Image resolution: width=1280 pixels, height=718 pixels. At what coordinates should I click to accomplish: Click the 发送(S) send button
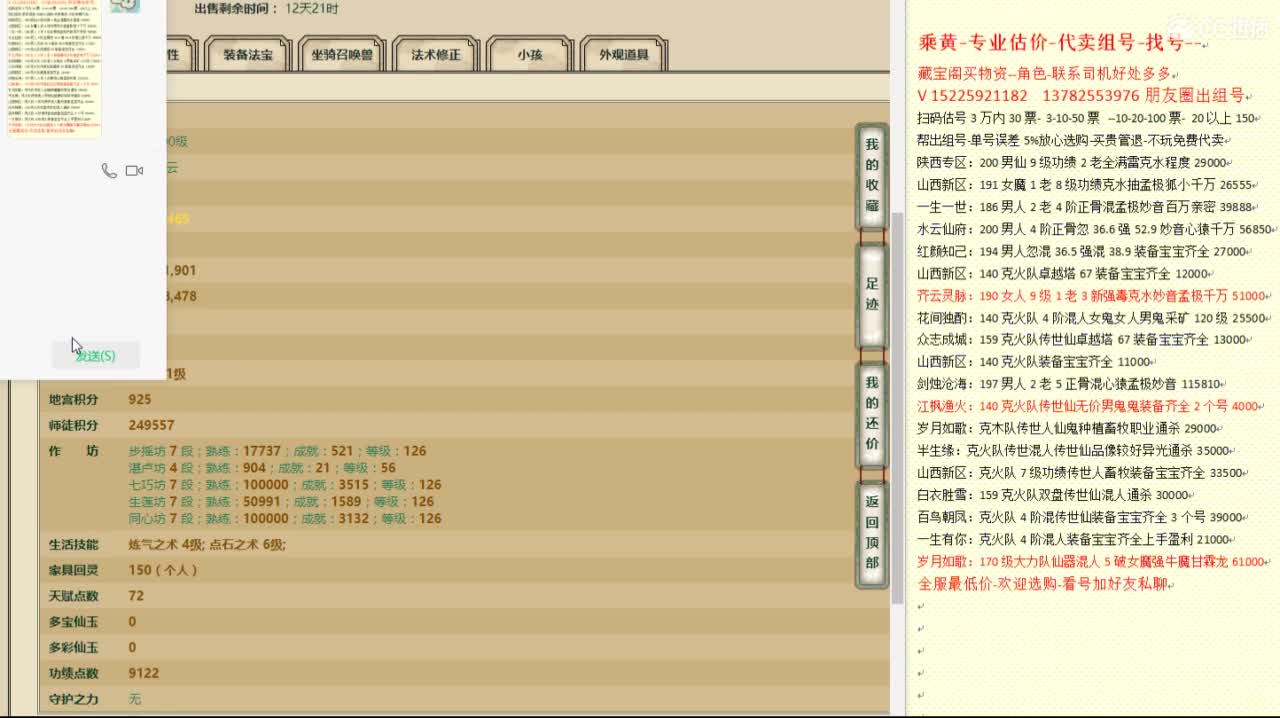click(x=95, y=355)
